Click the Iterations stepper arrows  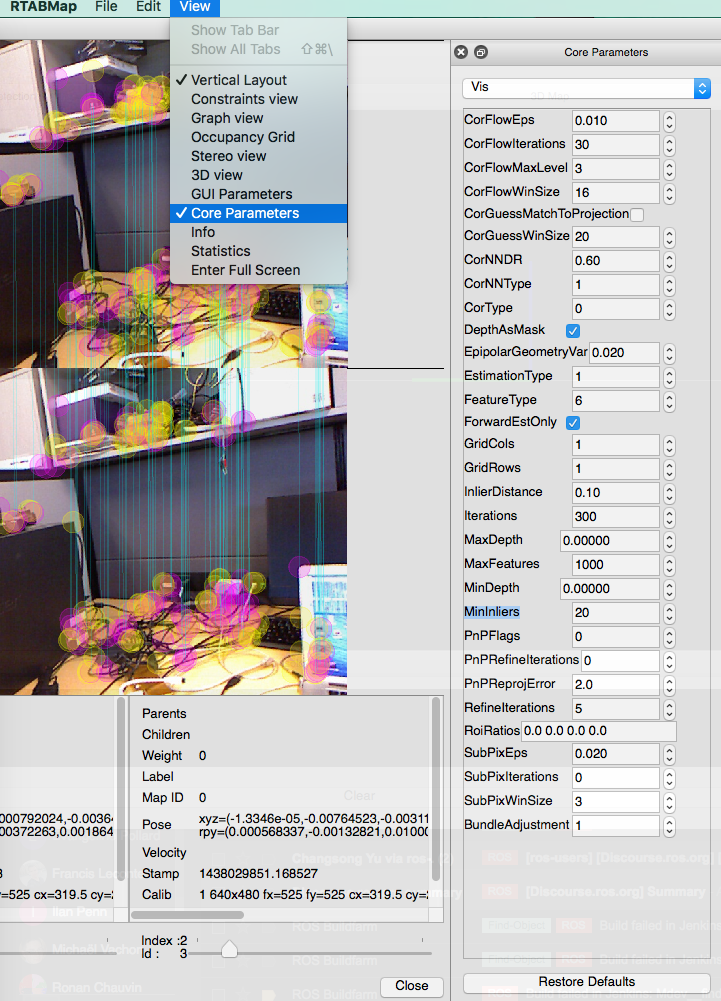[x=669, y=517]
